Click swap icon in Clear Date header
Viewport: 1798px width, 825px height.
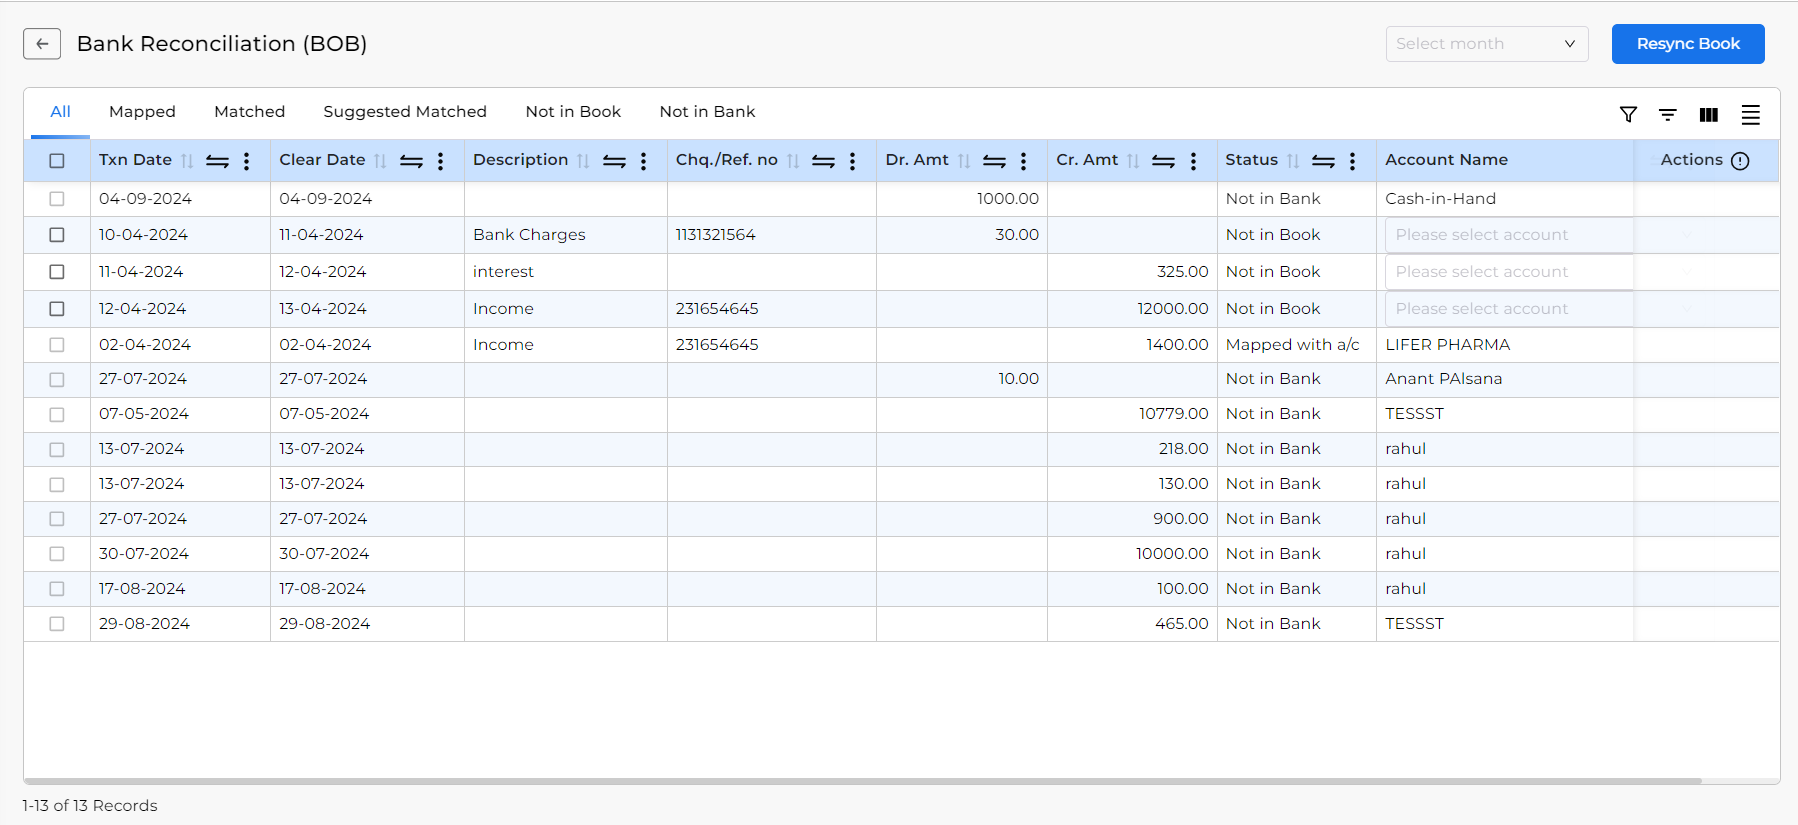click(411, 161)
